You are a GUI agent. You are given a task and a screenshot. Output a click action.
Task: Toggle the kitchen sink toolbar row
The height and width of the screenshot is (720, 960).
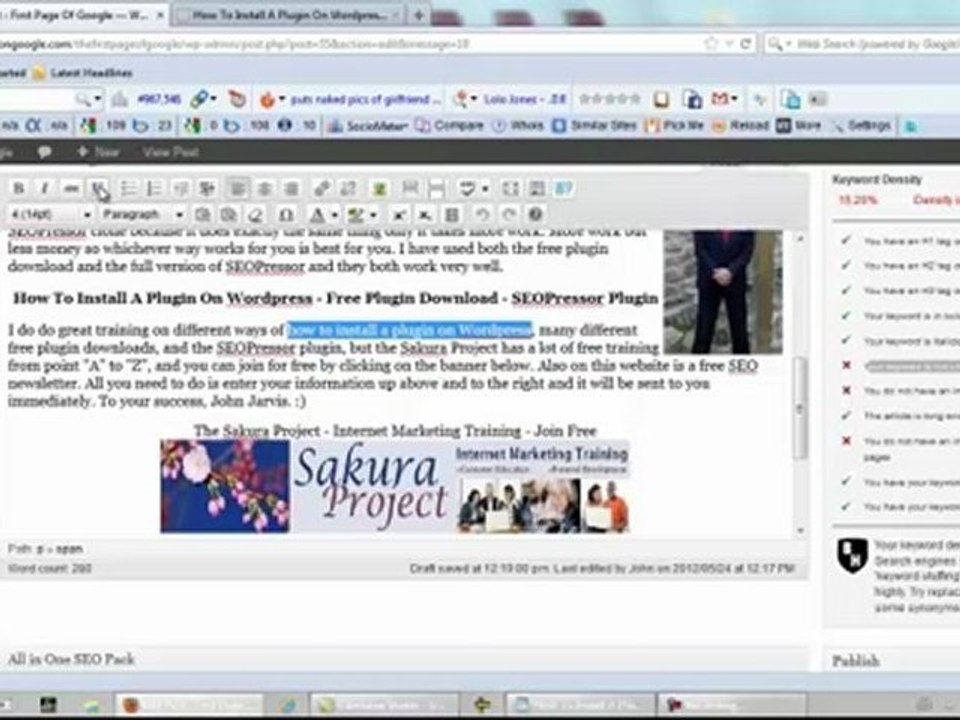click(537, 189)
